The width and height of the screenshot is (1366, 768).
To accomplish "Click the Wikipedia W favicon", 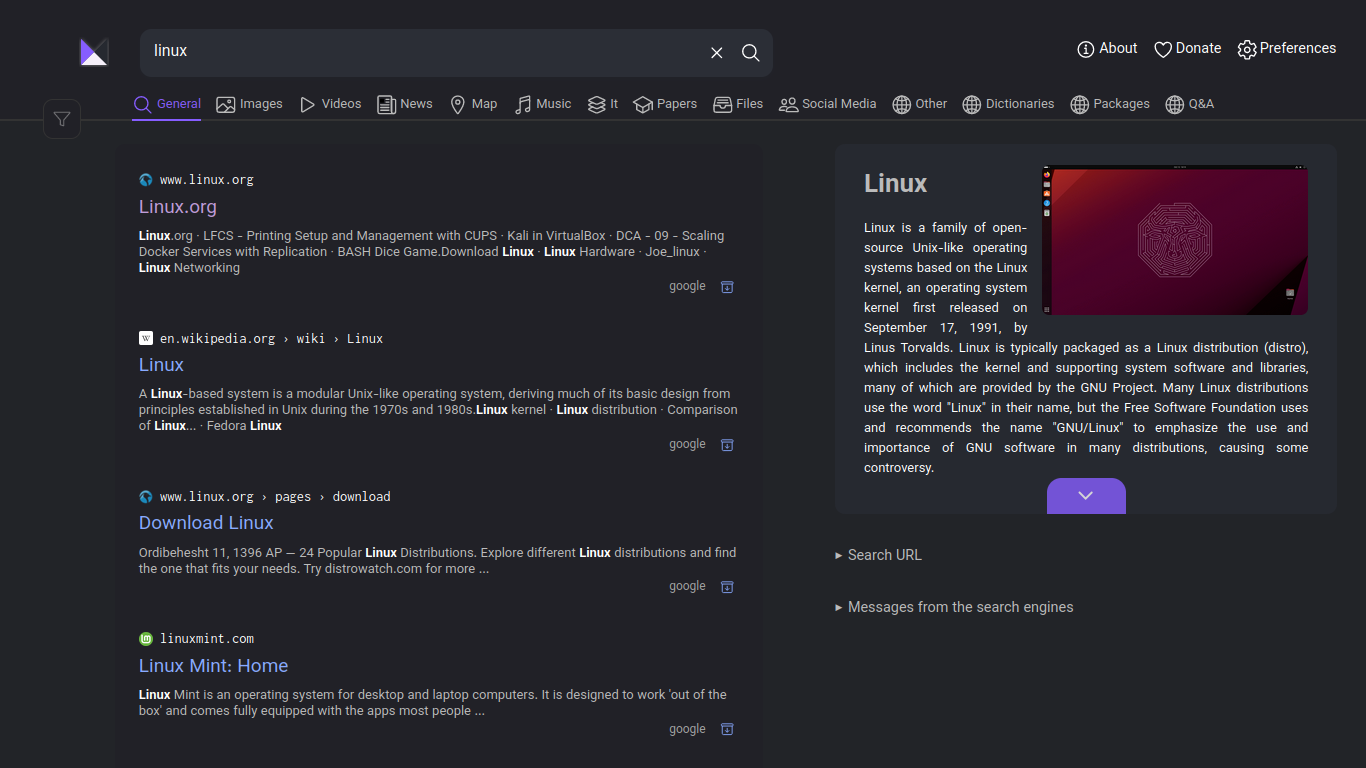I will 146,338.
